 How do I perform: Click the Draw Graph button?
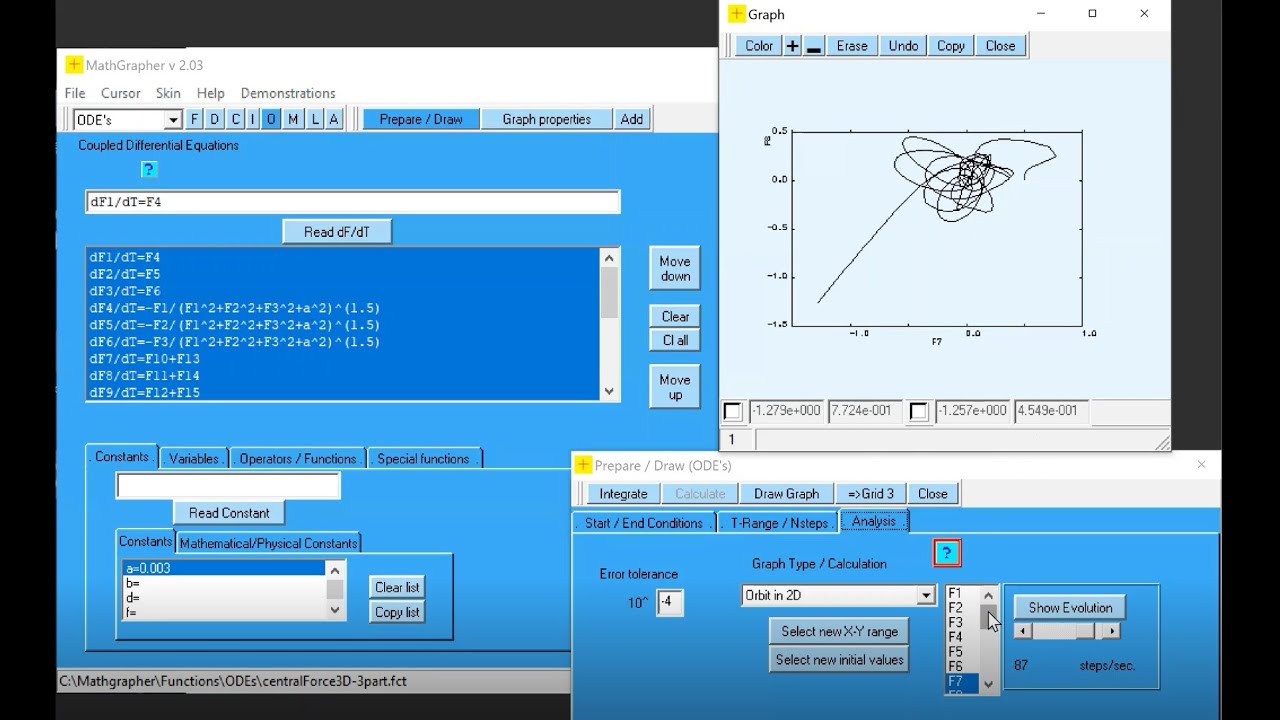click(786, 494)
